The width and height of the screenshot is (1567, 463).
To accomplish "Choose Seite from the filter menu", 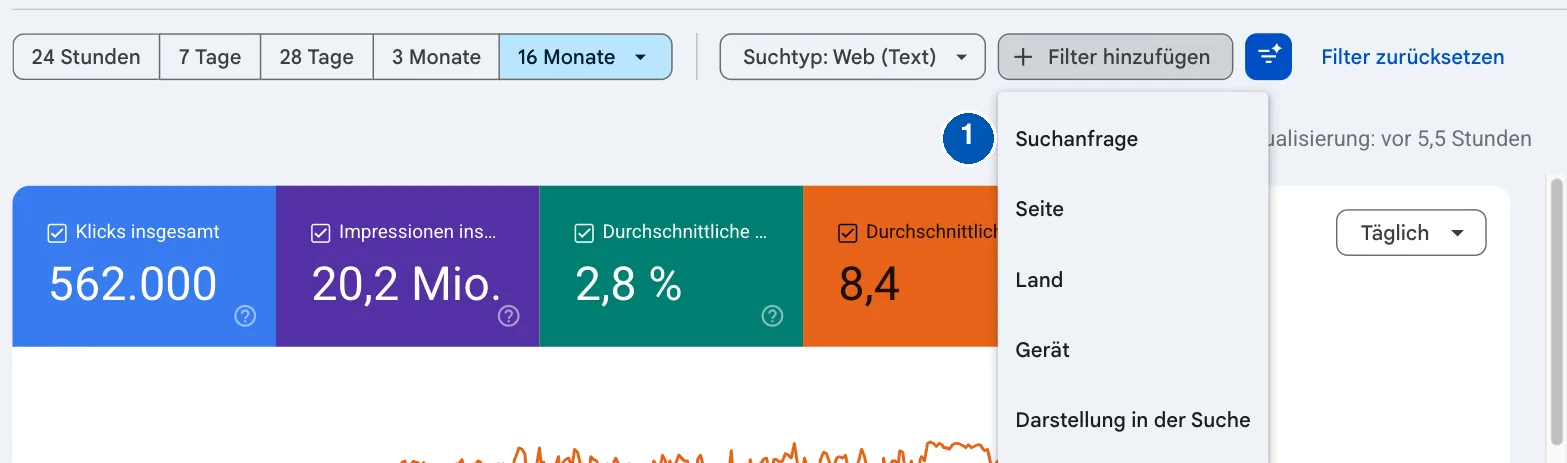I will pyautogui.click(x=1133, y=209).
